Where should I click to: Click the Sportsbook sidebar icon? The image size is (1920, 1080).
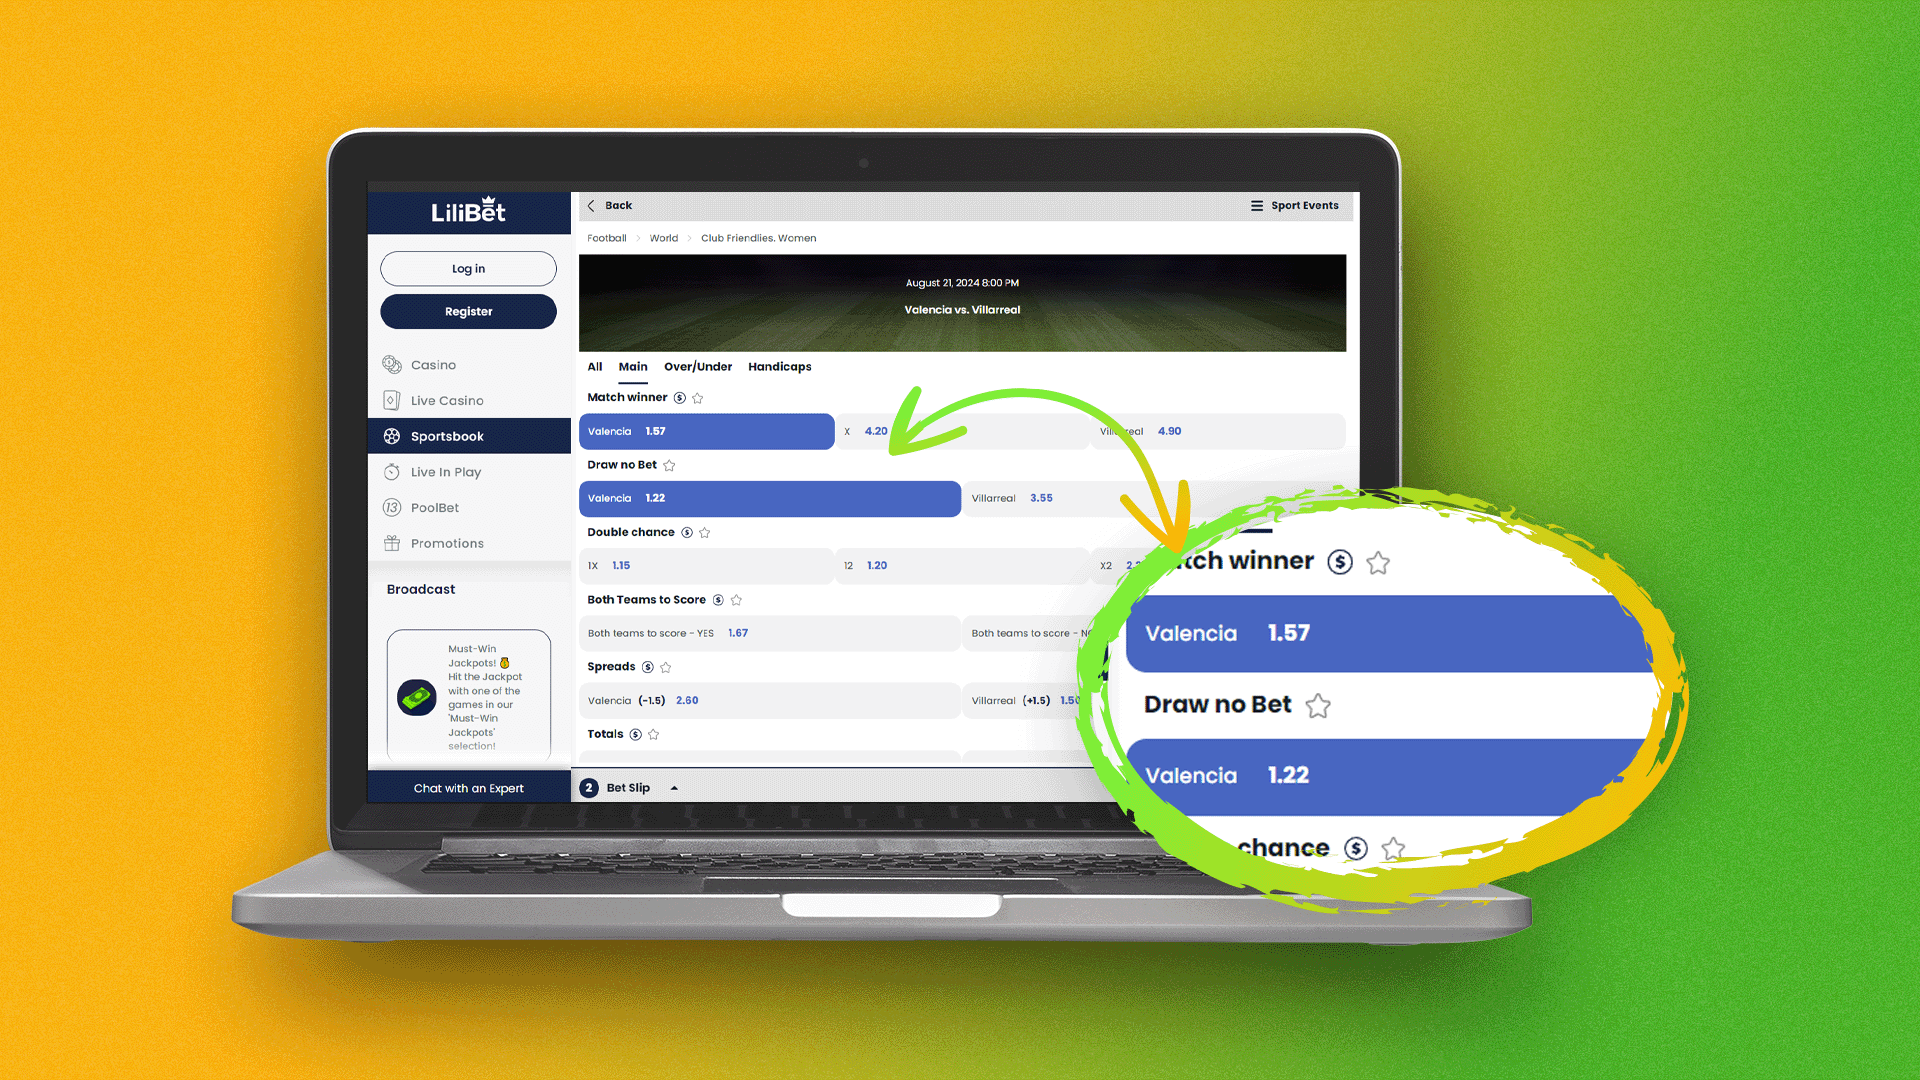click(x=392, y=435)
